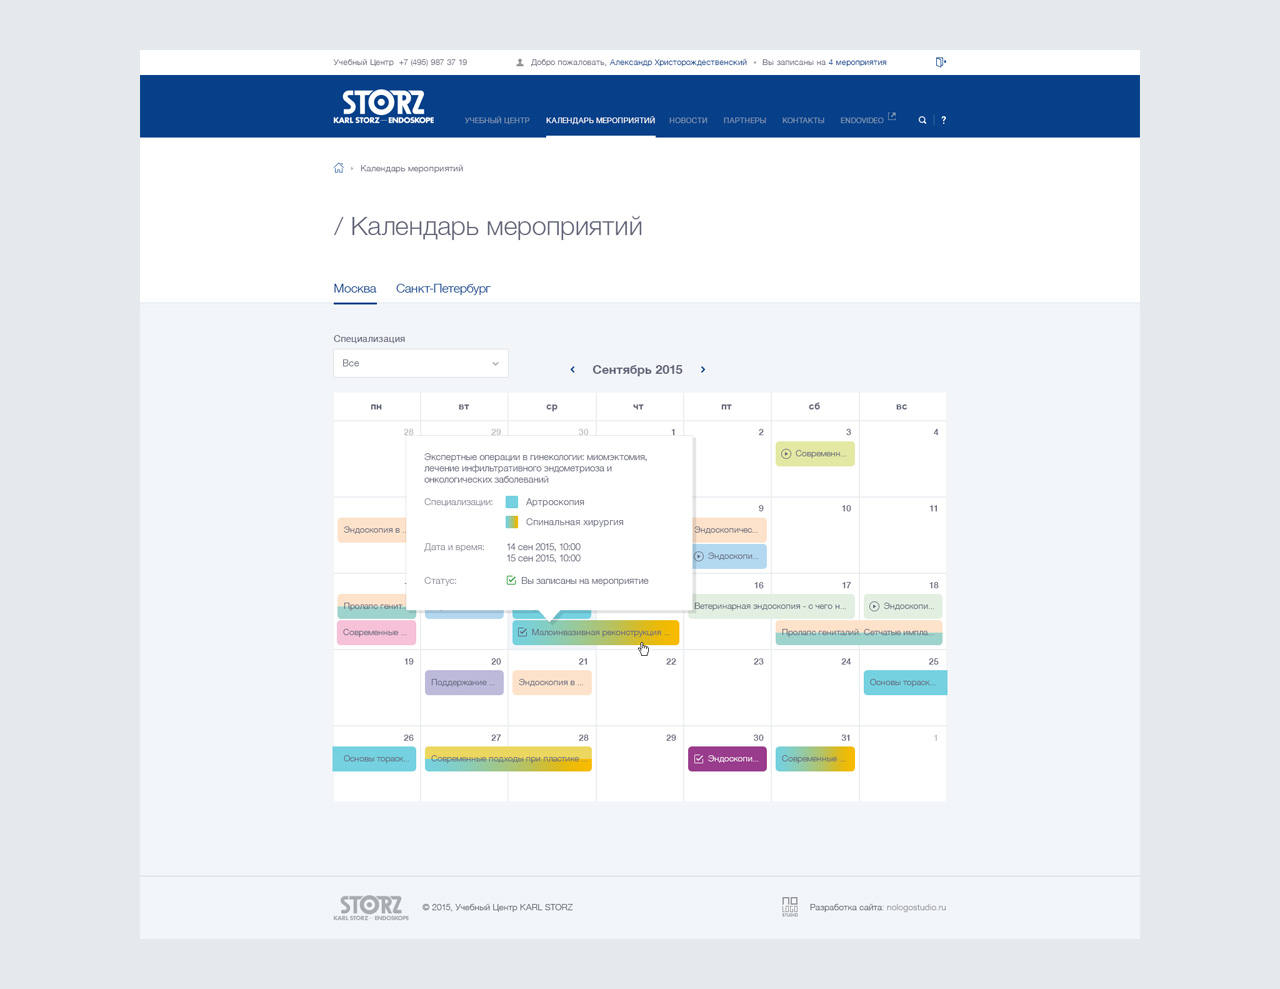The width and height of the screenshot is (1280, 989).
Task: Click play icon on Sunday 18 event
Action: 874,606
